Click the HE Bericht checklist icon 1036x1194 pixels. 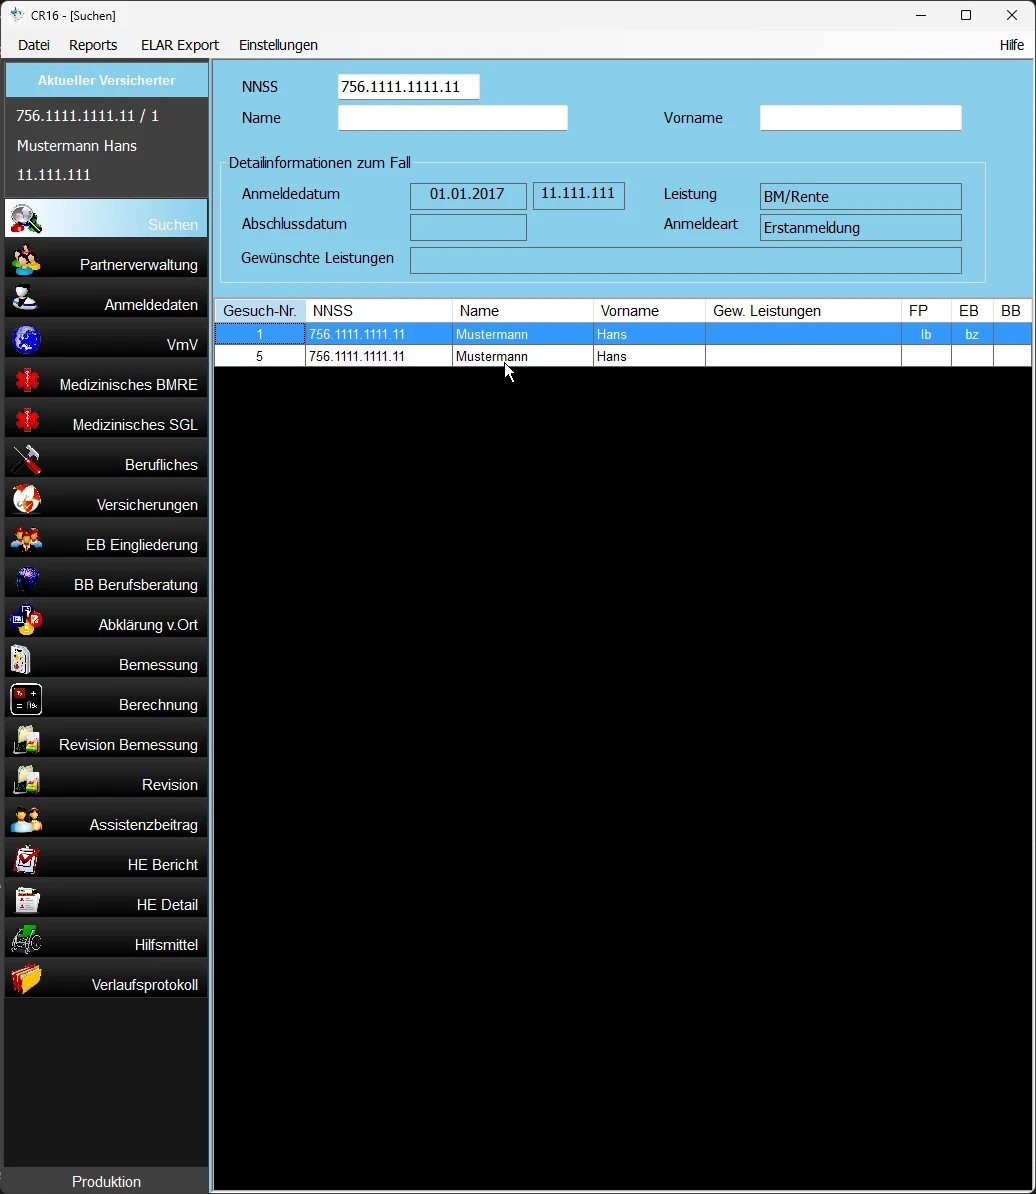click(x=26, y=859)
